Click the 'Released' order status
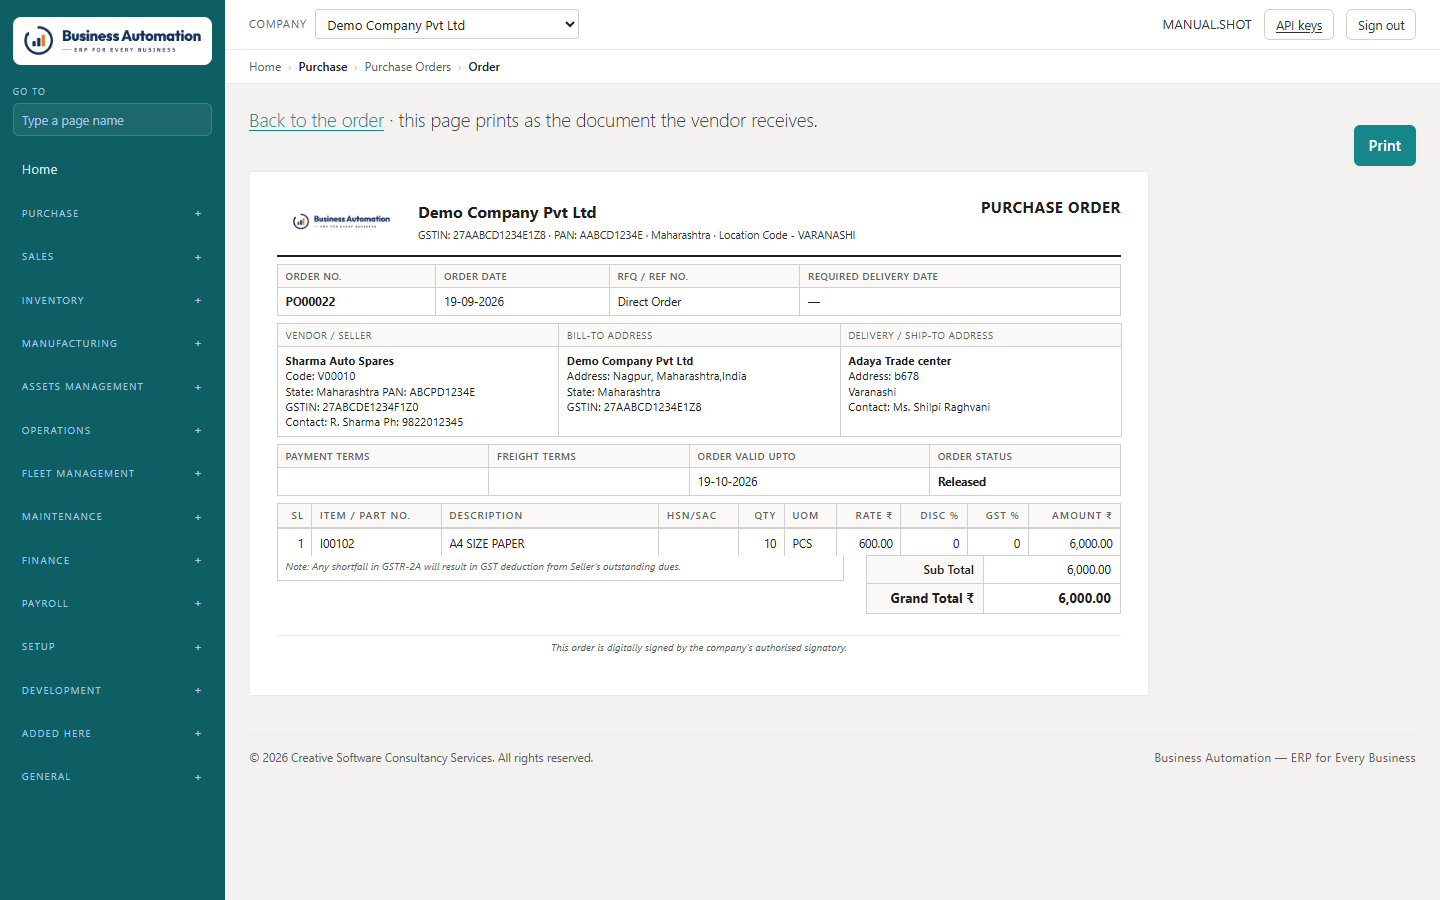 point(962,482)
